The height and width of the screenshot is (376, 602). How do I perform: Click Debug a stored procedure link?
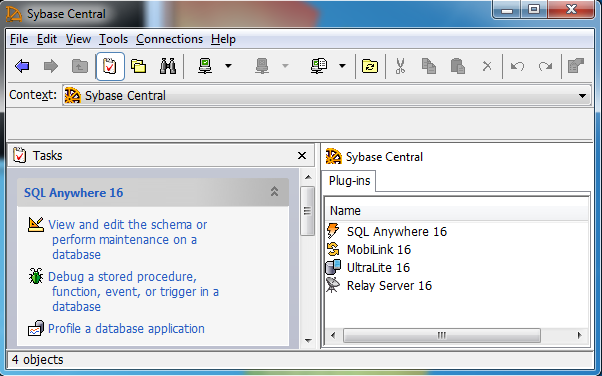click(133, 292)
